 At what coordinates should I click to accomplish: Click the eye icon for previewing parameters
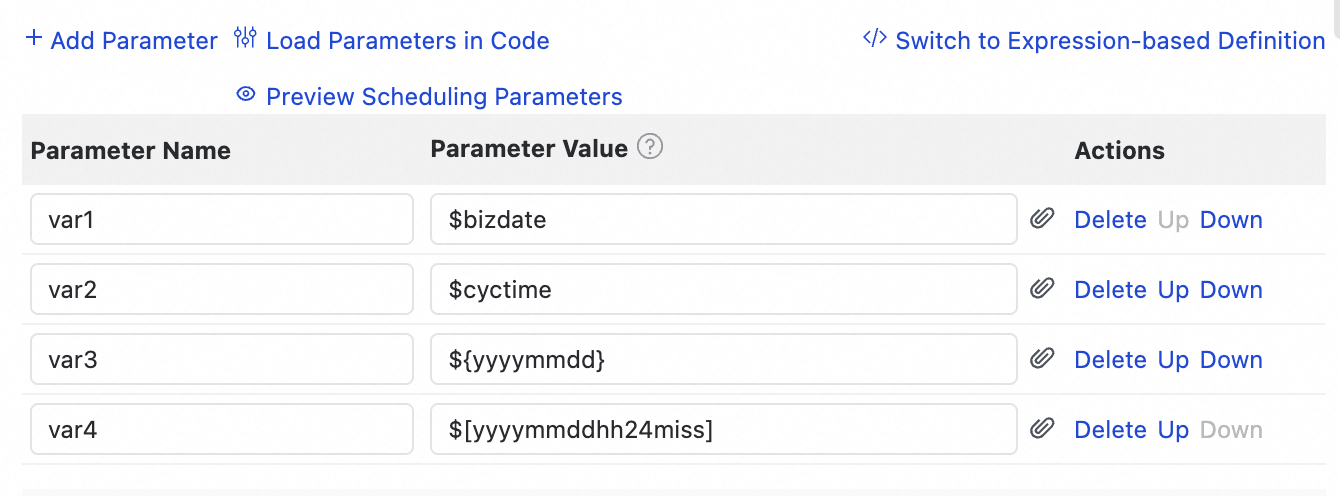[x=245, y=96]
